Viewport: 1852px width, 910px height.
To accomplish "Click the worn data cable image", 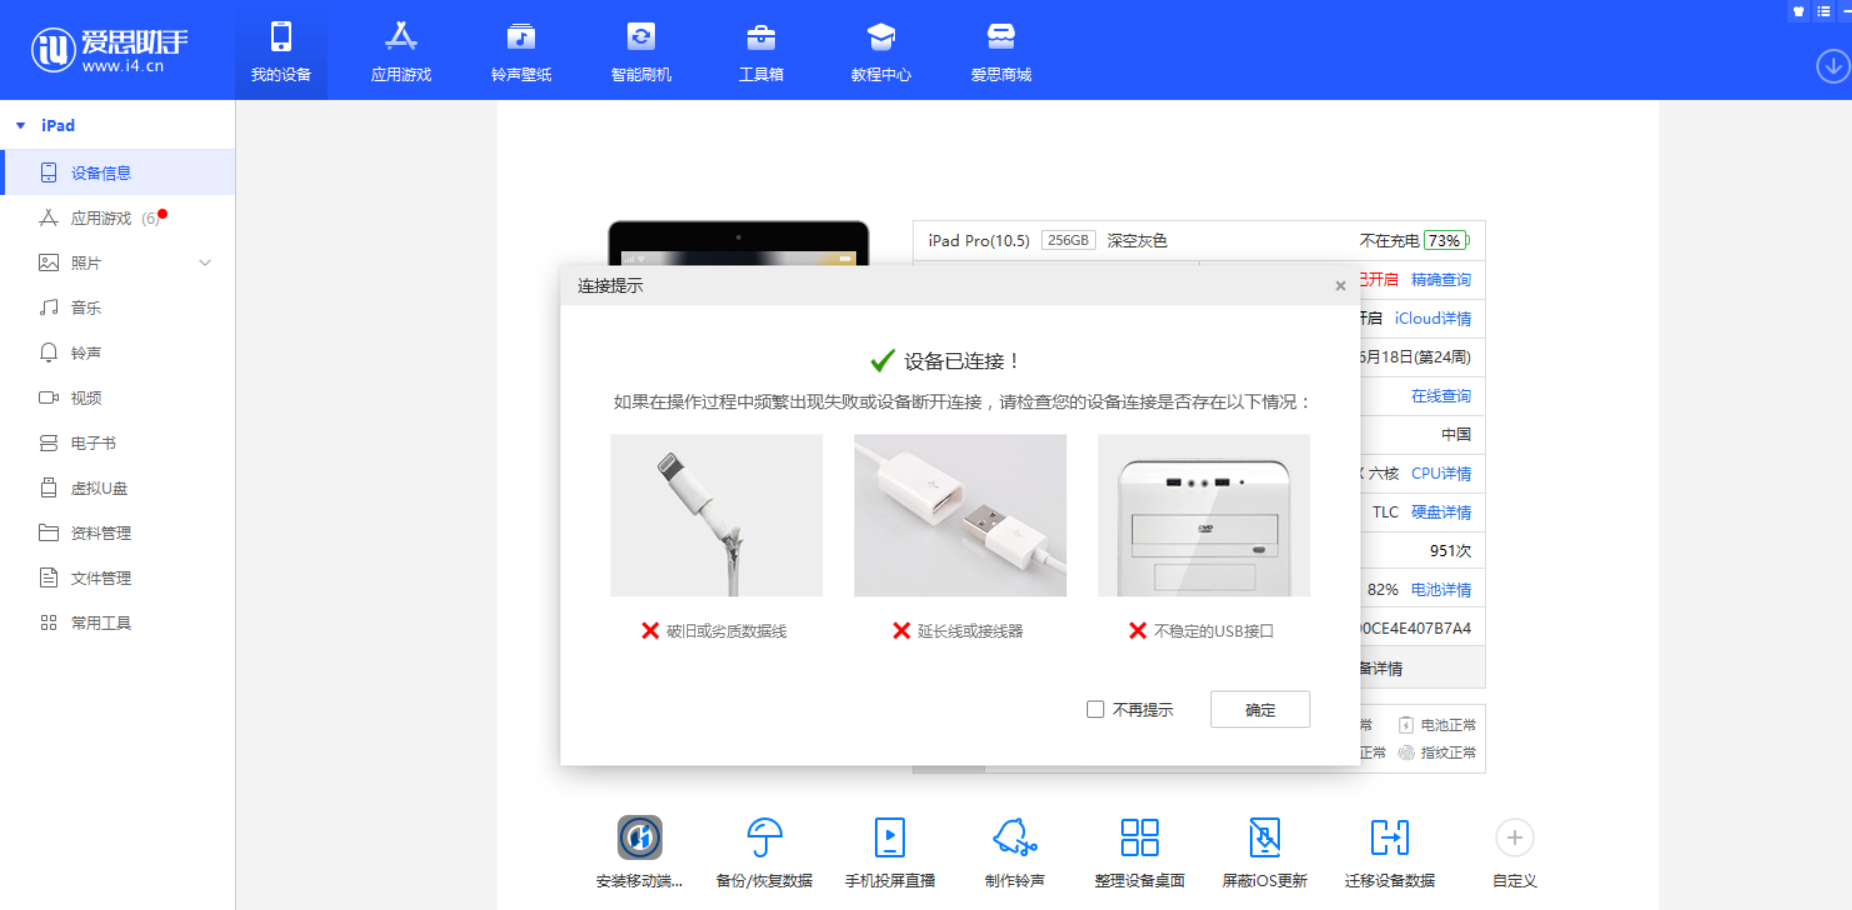I will click(717, 515).
